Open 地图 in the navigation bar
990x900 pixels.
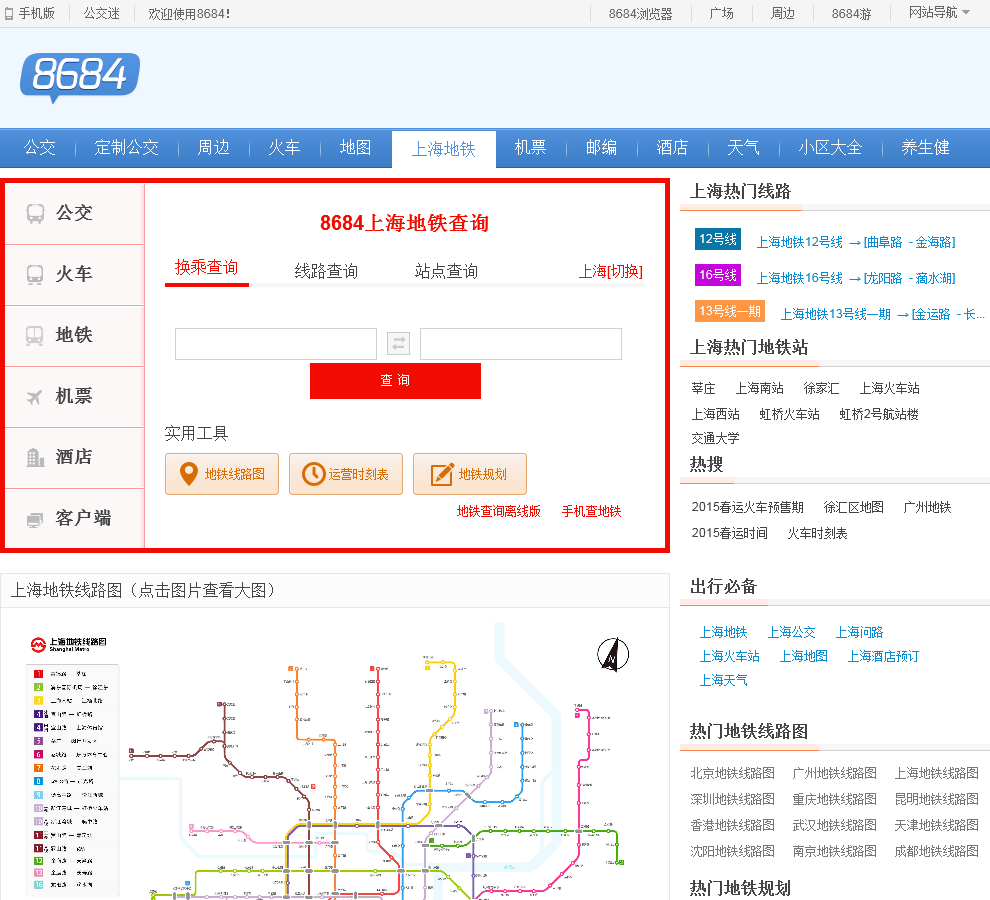[x=355, y=148]
